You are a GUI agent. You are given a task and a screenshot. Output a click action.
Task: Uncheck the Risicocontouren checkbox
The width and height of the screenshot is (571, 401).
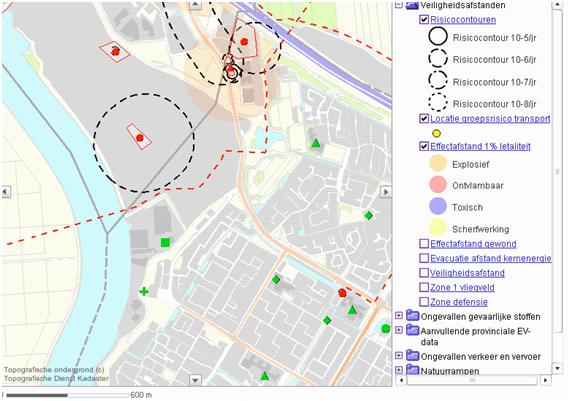click(x=424, y=20)
